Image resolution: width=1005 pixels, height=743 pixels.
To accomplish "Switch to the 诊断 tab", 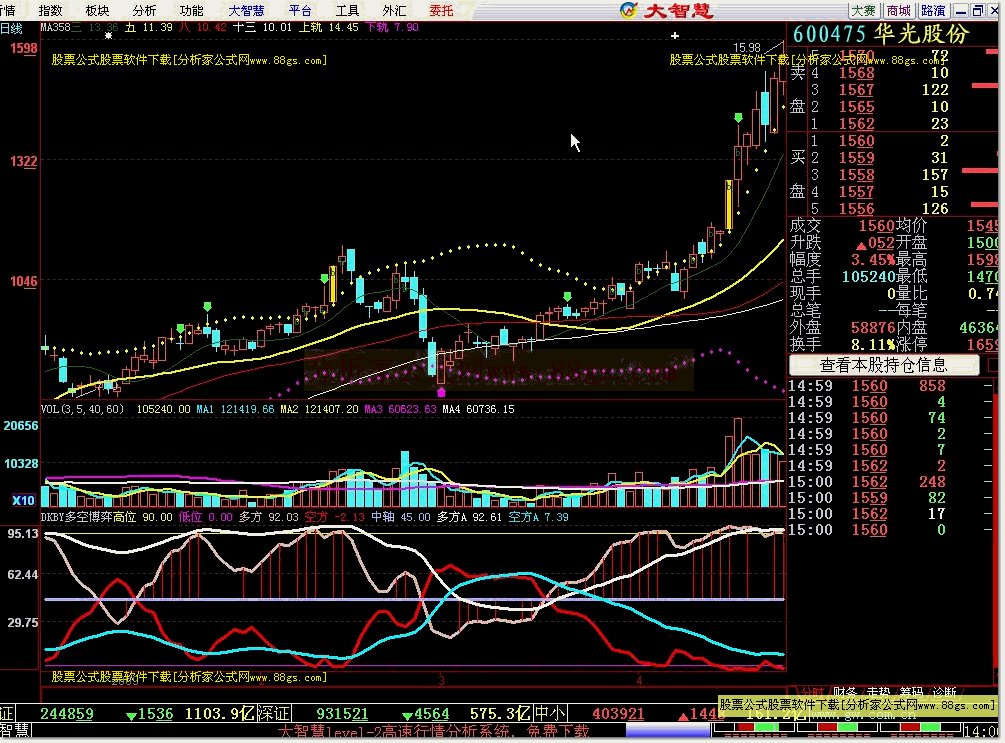I will pyautogui.click(x=945, y=692).
